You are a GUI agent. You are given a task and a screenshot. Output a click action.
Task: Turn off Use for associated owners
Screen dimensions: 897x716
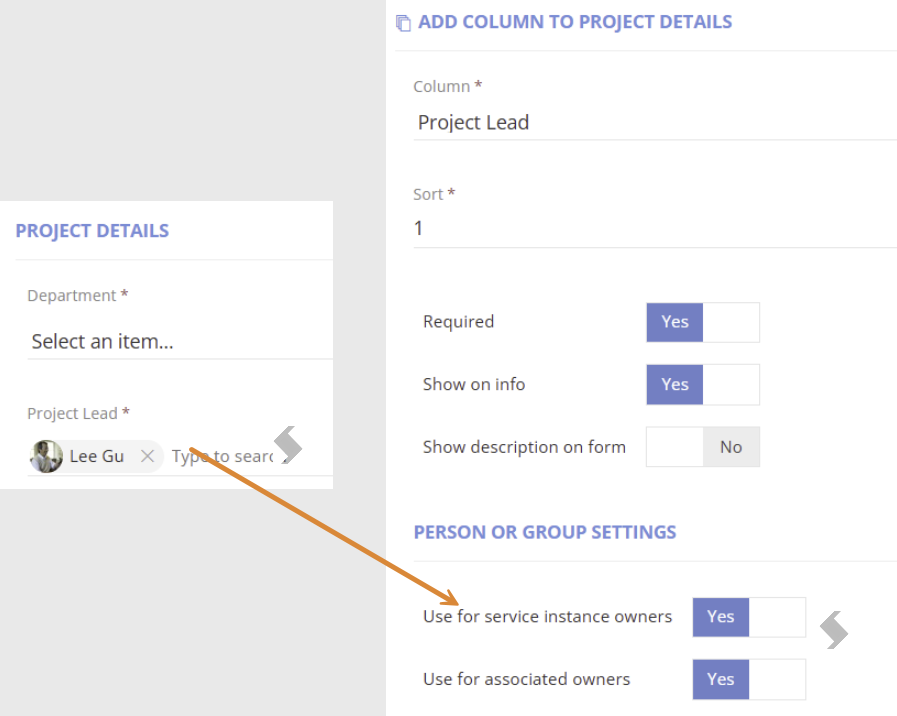[x=749, y=679]
